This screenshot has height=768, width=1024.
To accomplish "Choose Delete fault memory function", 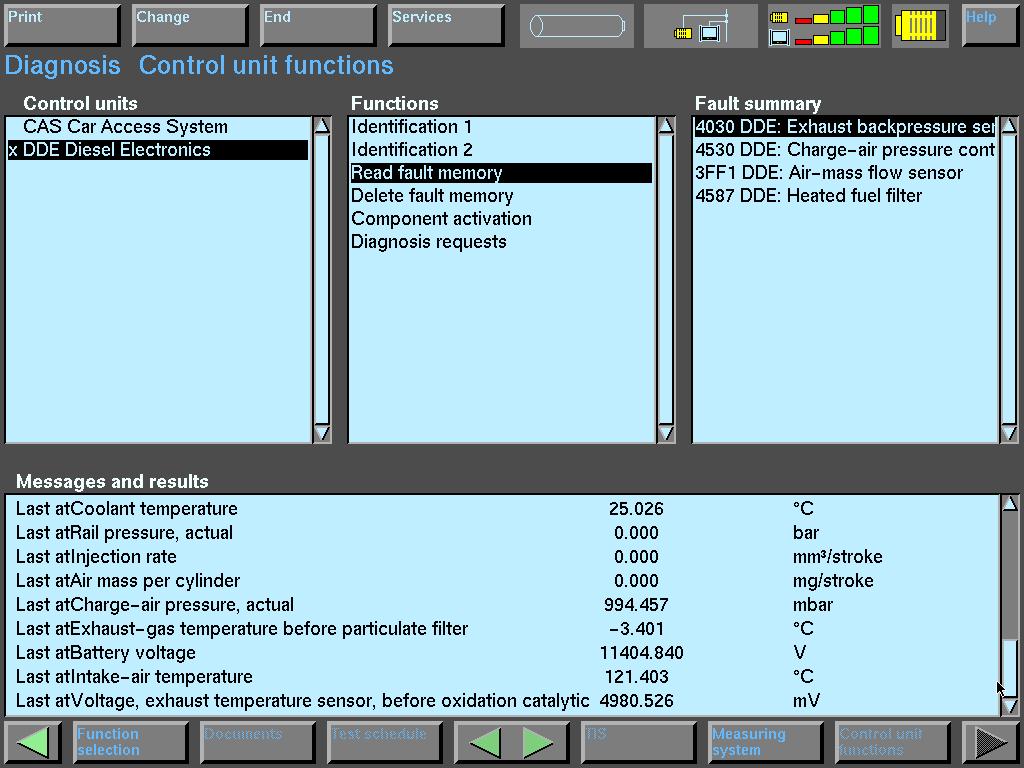I will click(x=432, y=196).
